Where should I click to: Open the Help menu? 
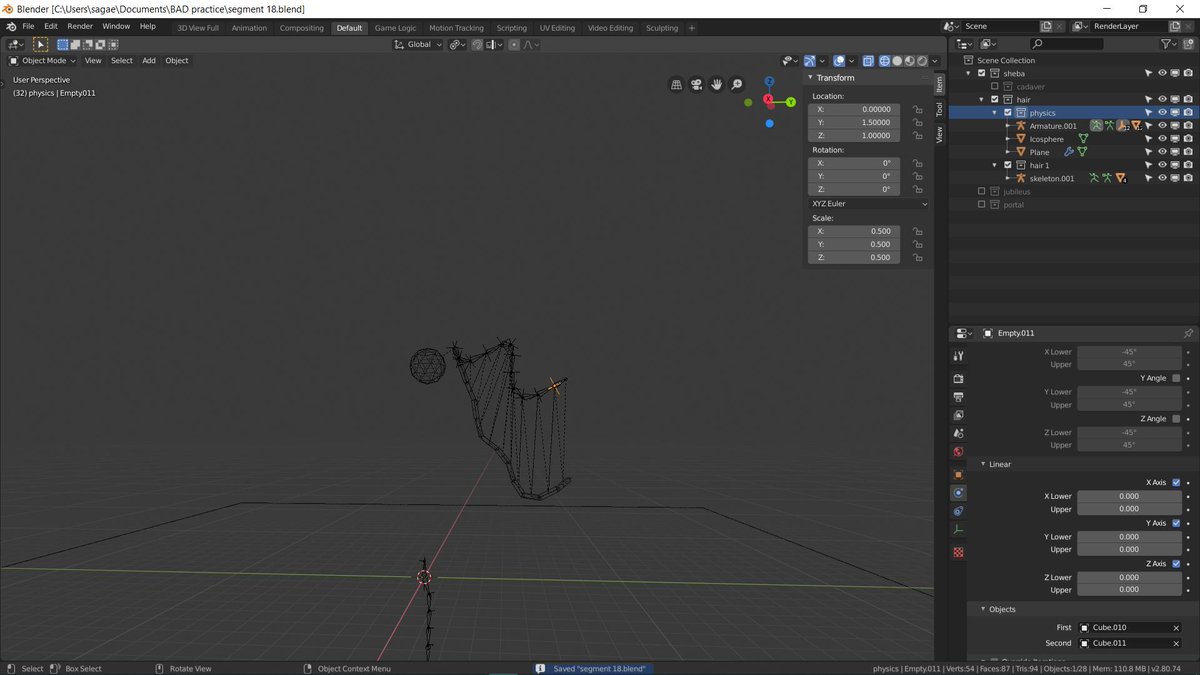[147, 26]
